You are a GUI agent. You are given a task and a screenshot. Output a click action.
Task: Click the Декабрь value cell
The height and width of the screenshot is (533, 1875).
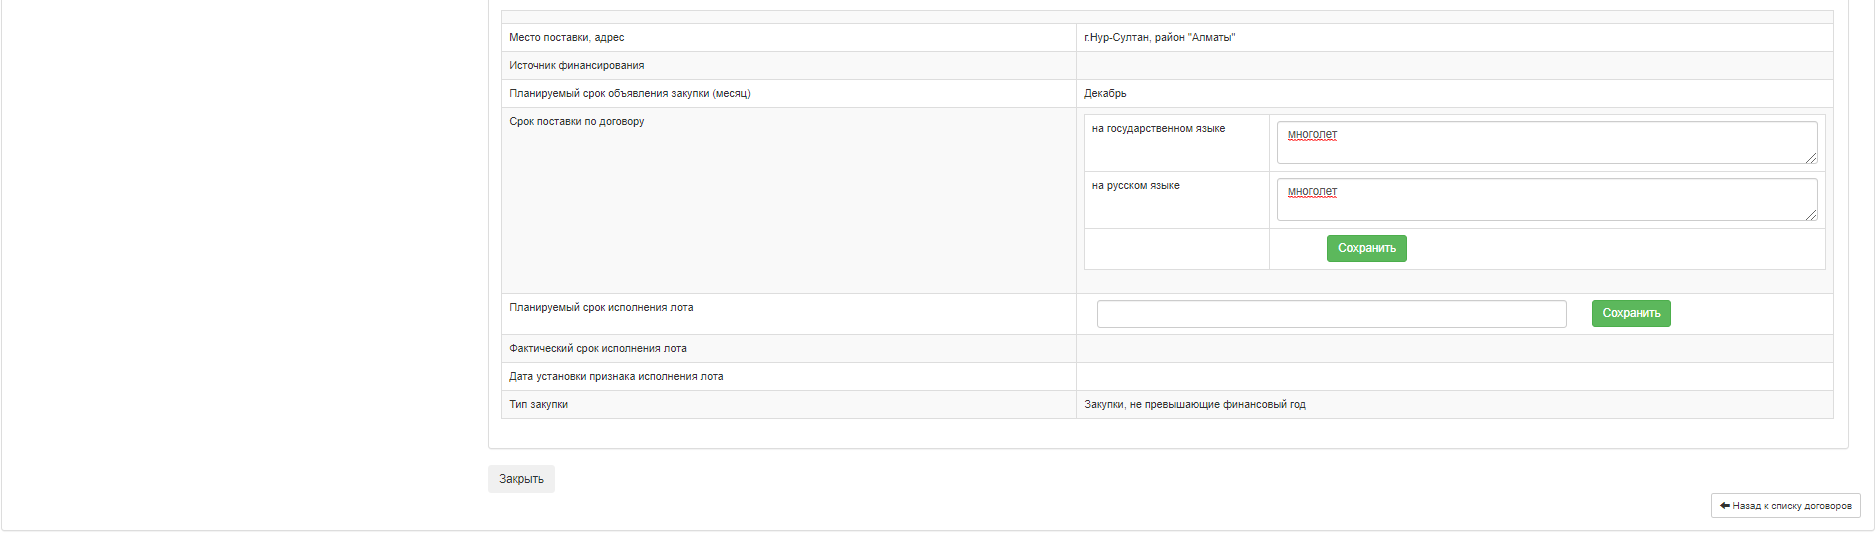(1105, 94)
